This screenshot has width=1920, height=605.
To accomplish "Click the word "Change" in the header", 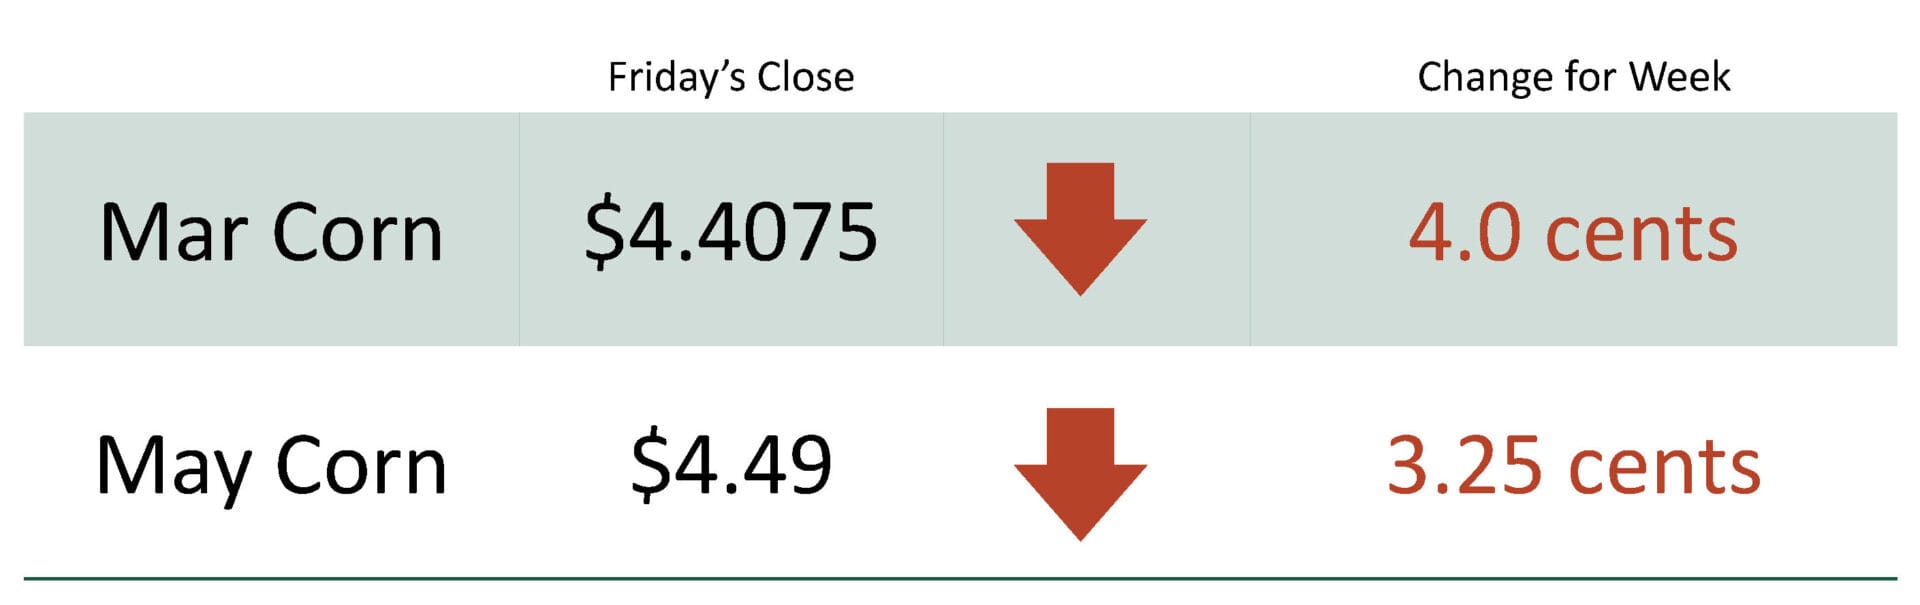I will click(x=1485, y=77).
